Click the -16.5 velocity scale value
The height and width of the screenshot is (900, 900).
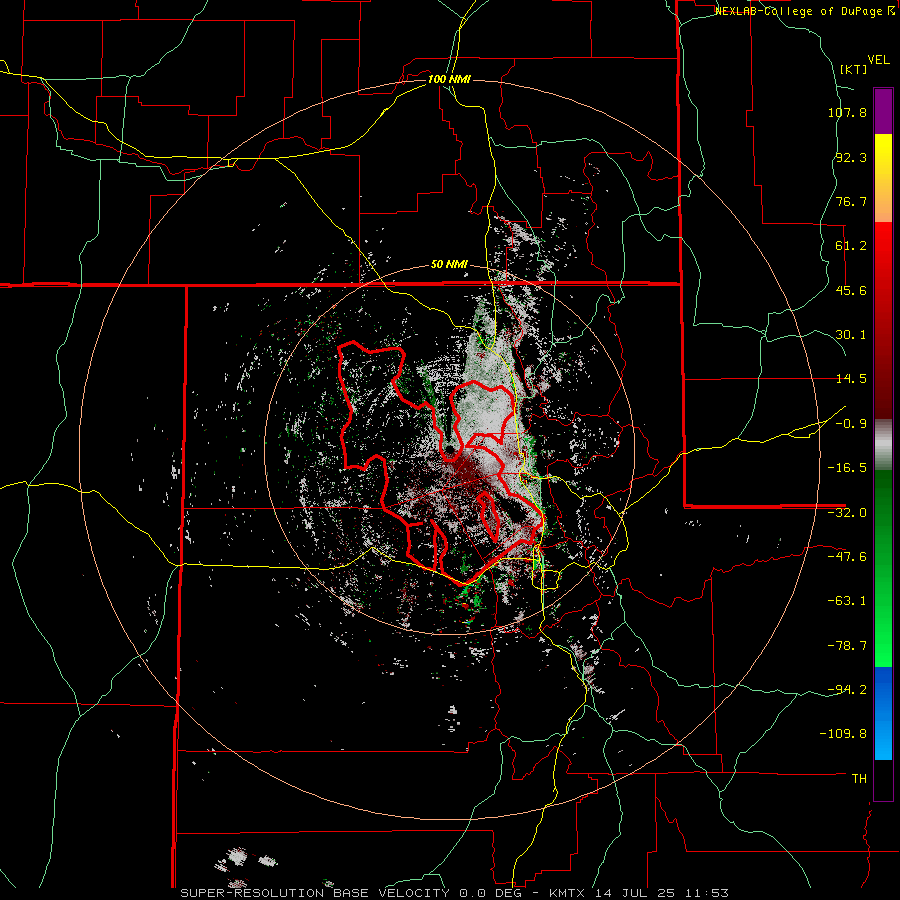[847, 468]
